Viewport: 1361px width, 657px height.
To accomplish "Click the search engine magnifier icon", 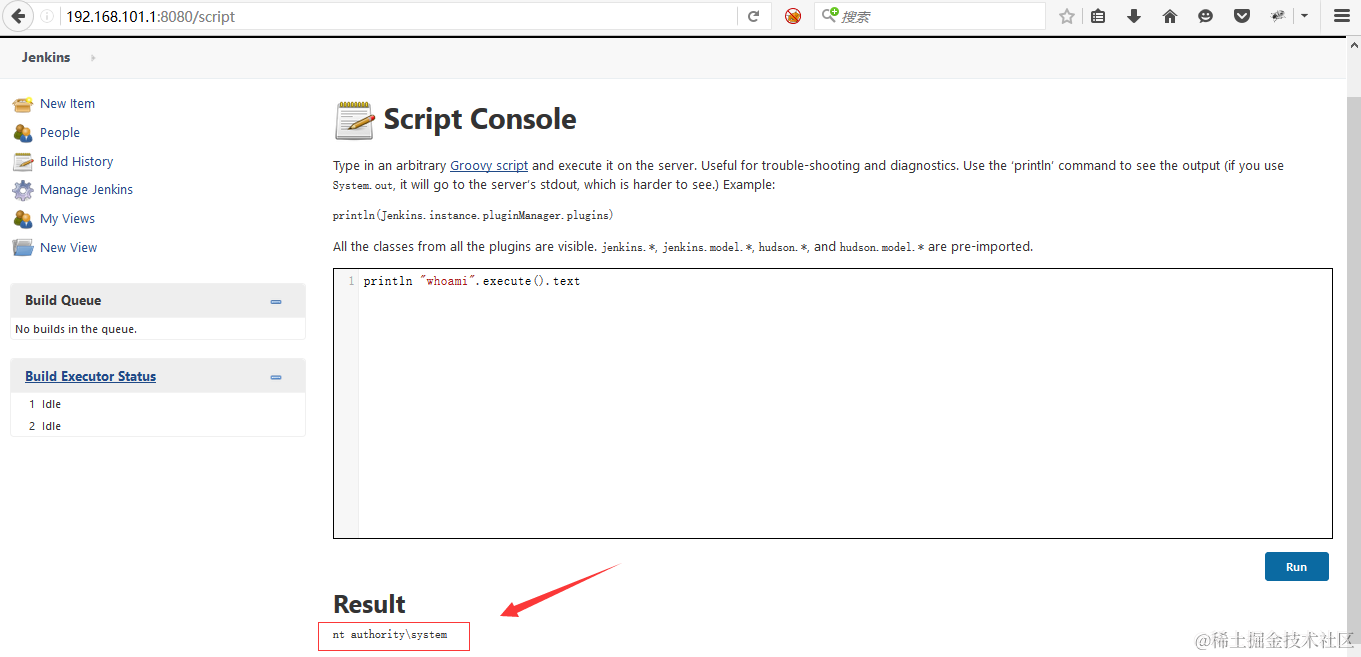I will pyautogui.click(x=829, y=16).
